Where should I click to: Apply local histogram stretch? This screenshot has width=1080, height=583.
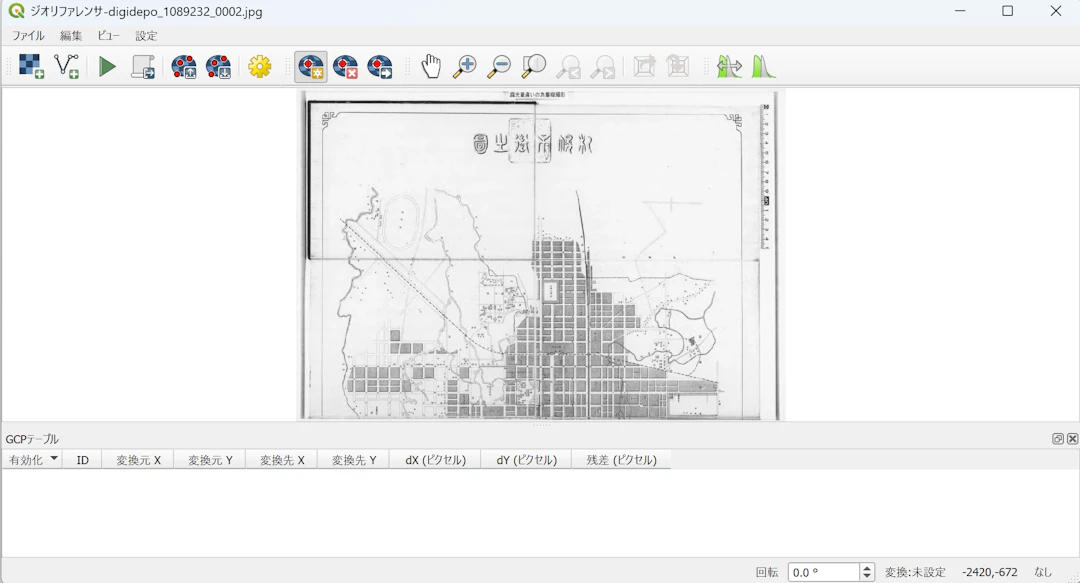763,66
